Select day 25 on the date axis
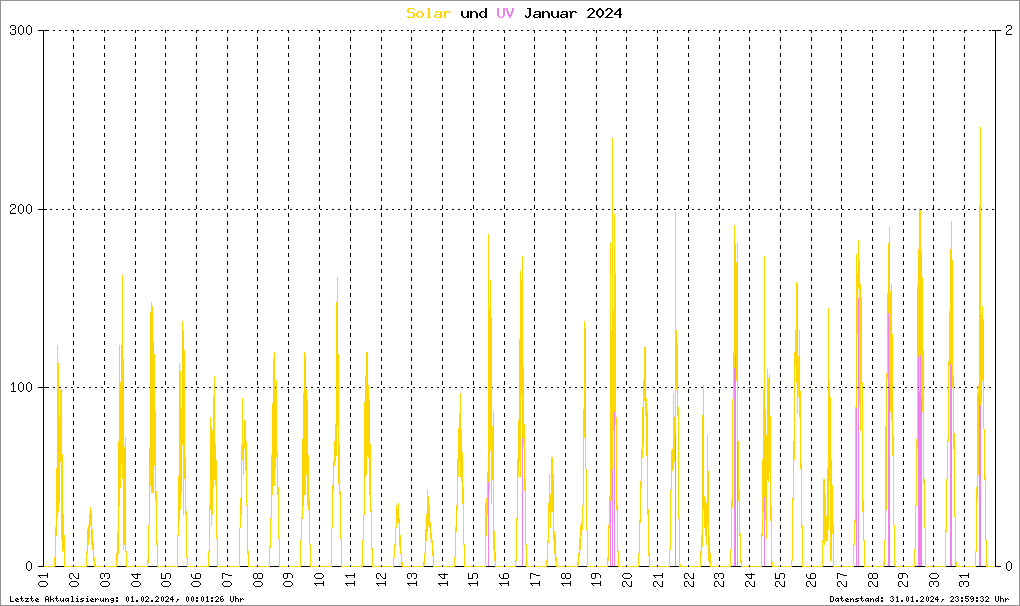 (x=780, y=580)
